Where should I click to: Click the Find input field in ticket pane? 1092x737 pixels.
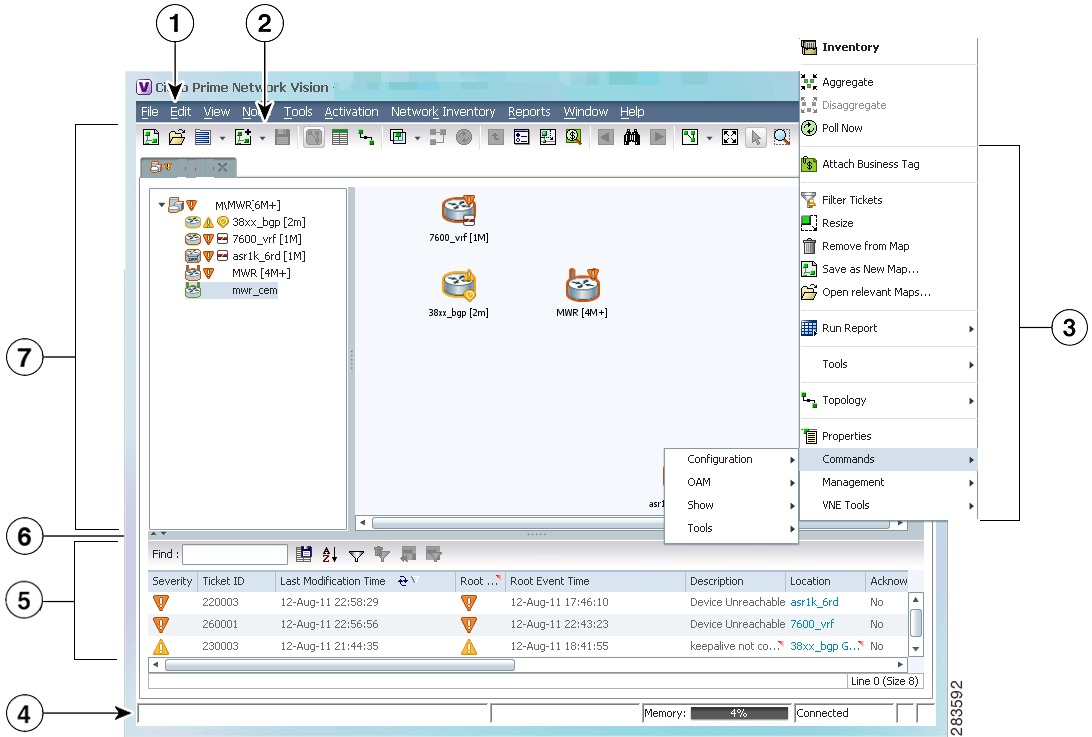pos(235,554)
